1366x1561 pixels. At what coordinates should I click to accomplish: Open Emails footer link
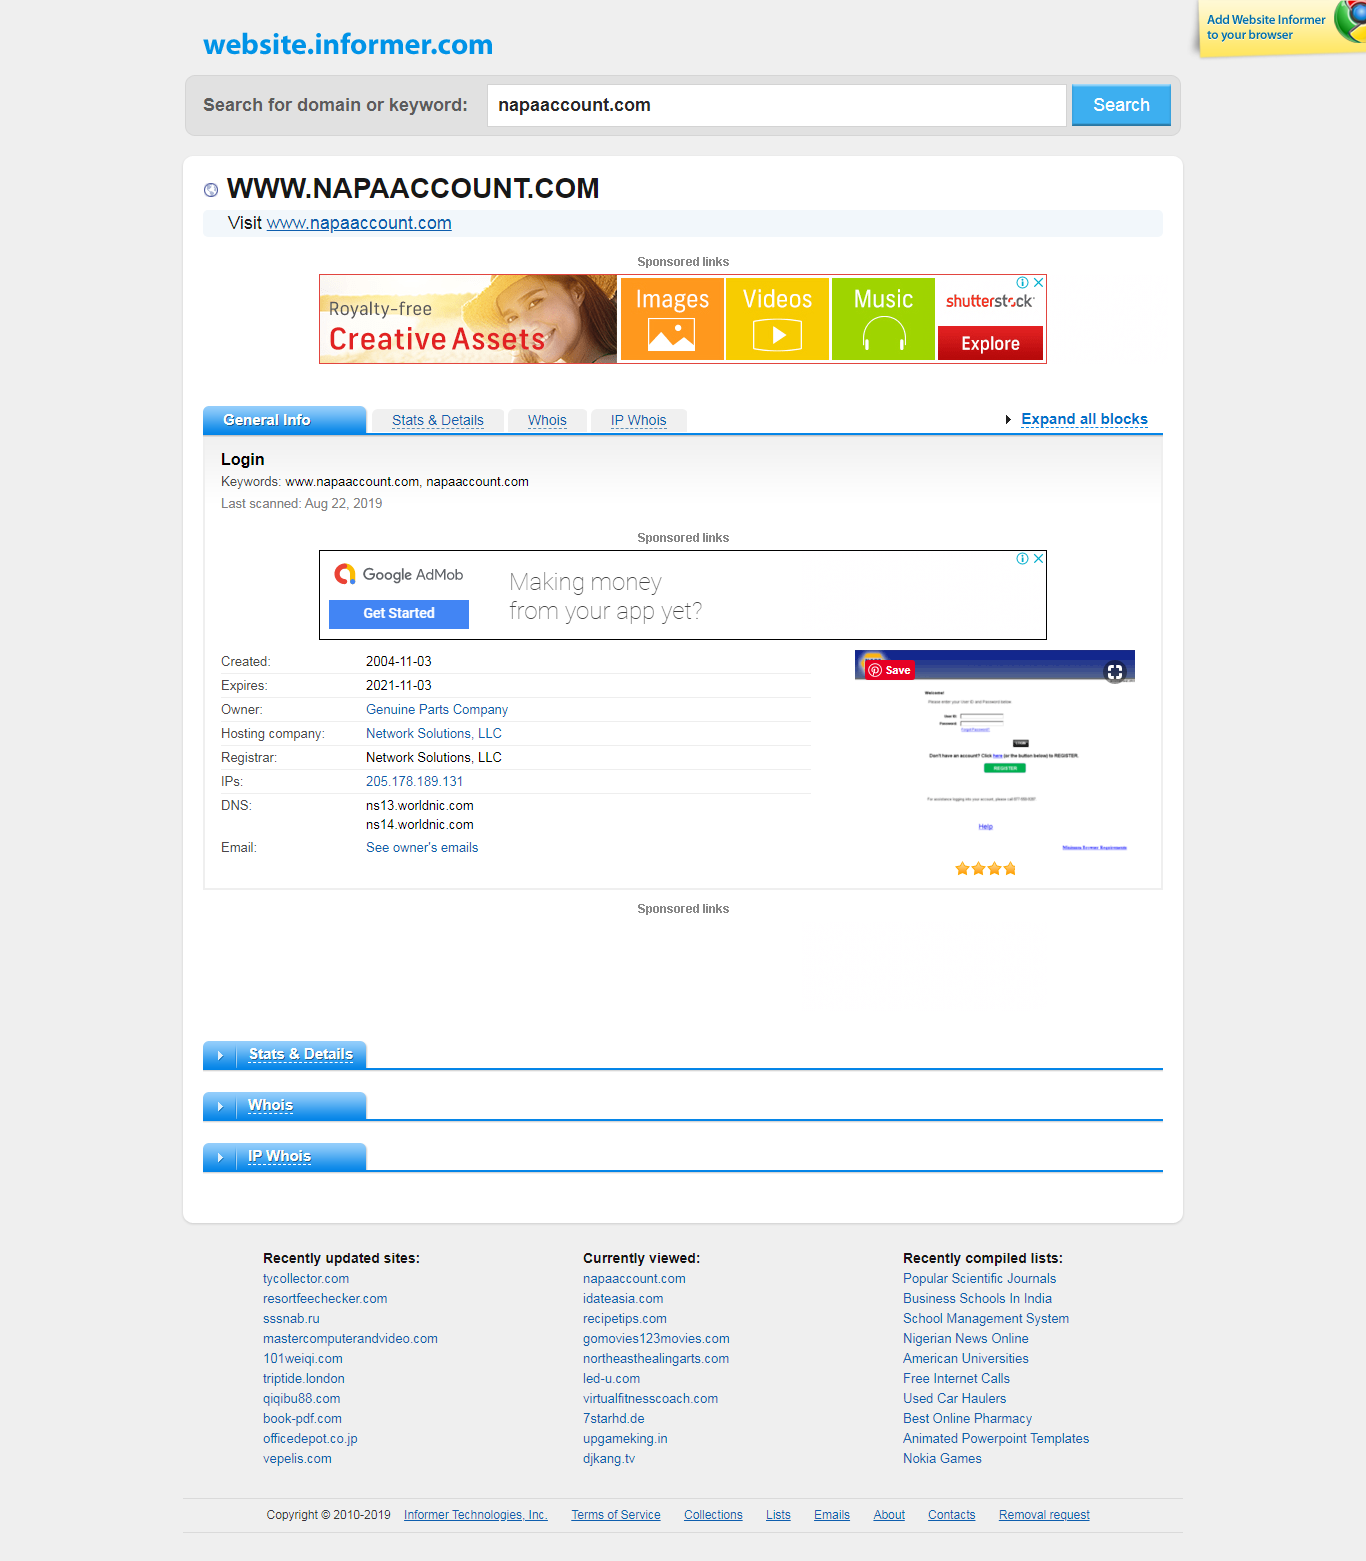coord(832,1515)
